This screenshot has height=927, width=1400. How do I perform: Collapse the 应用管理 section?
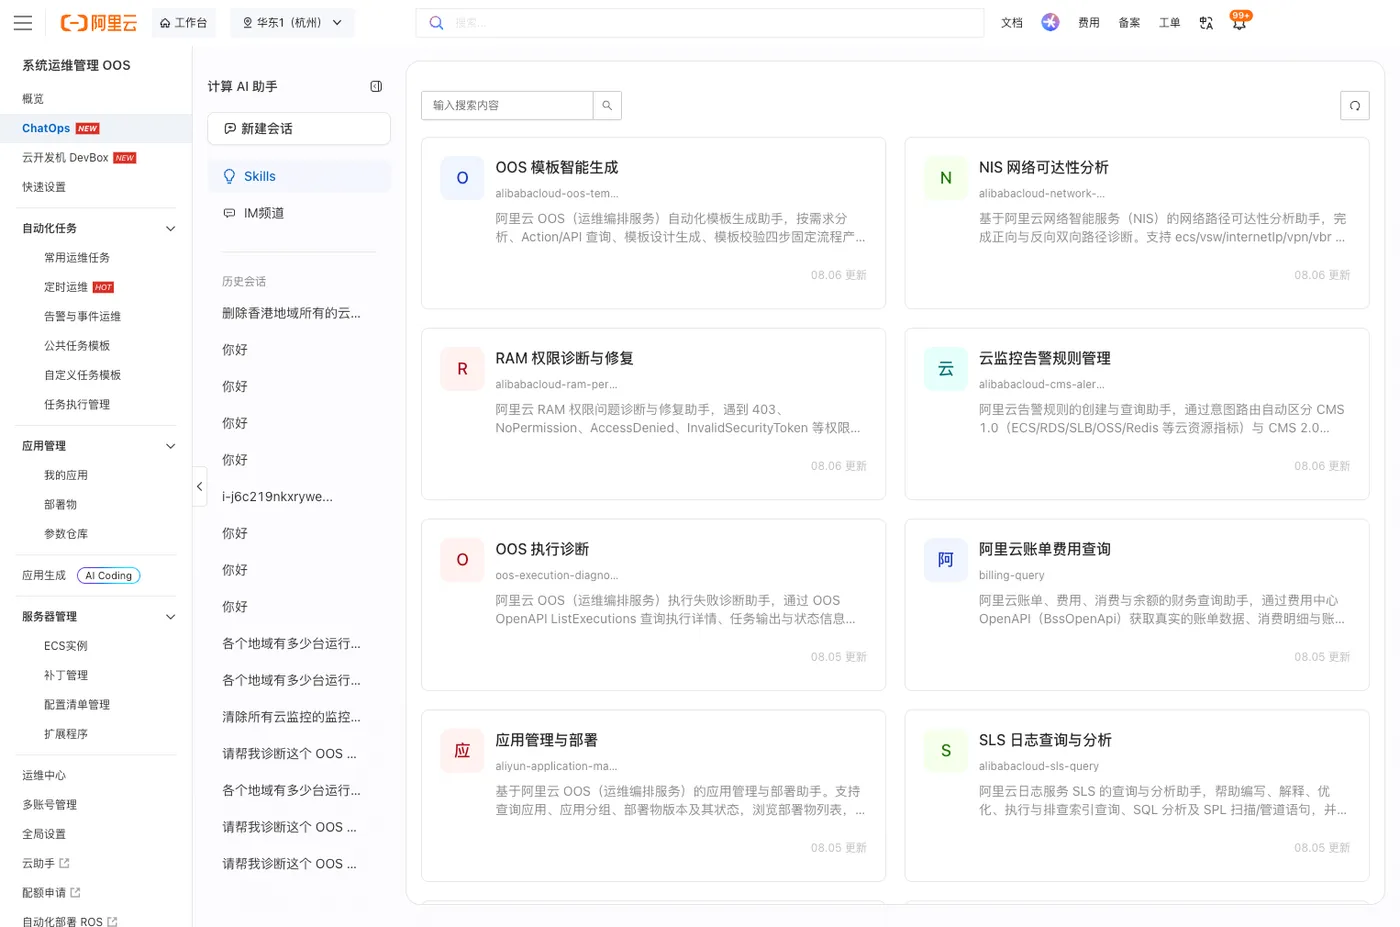(x=170, y=446)
